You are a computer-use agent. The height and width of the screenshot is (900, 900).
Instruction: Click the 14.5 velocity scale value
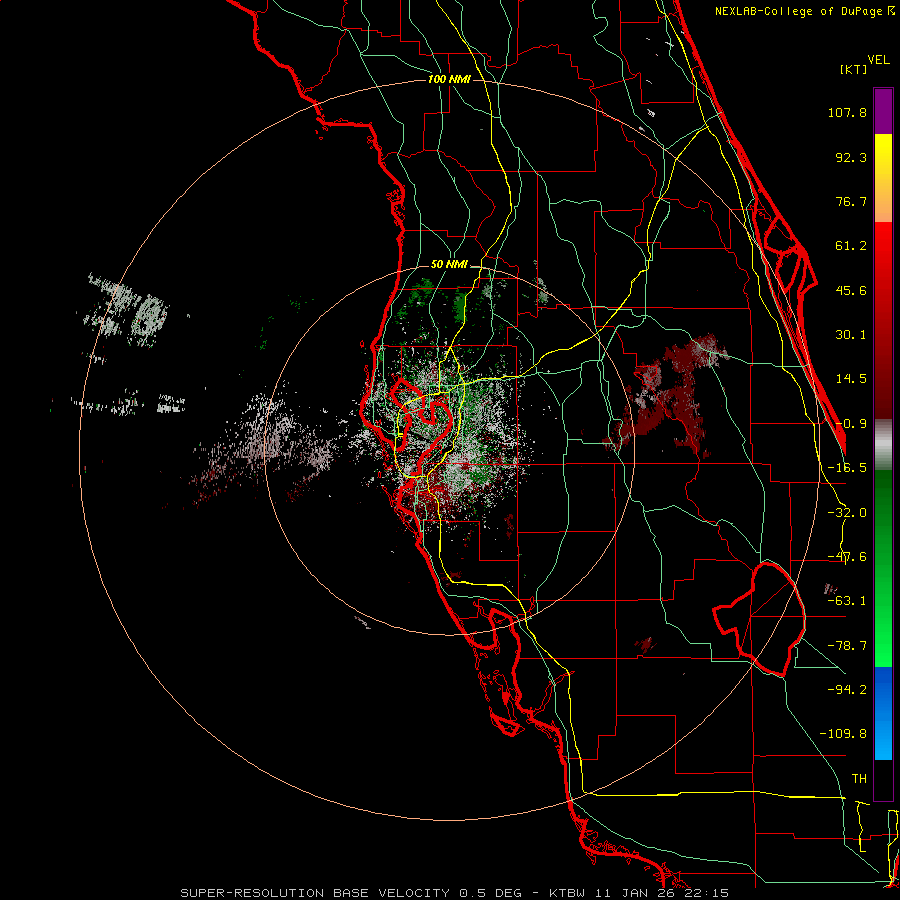(851, 379)
